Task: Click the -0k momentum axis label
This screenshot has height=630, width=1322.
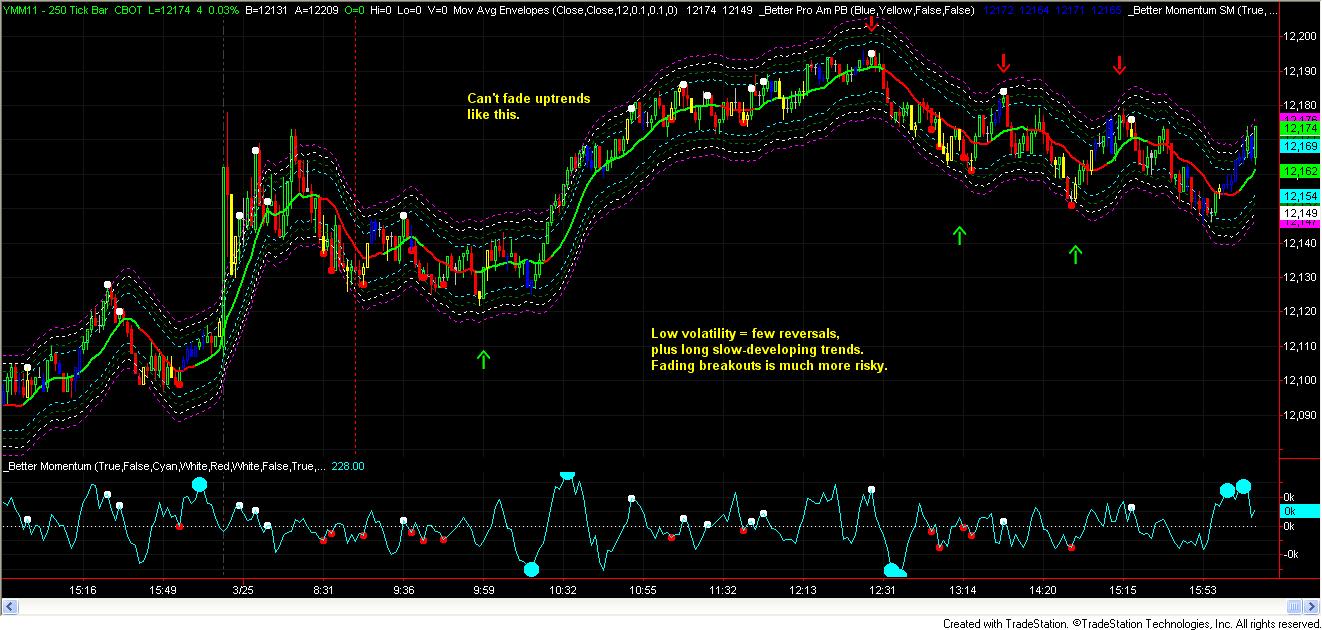Action: (x=1290, y=554)
